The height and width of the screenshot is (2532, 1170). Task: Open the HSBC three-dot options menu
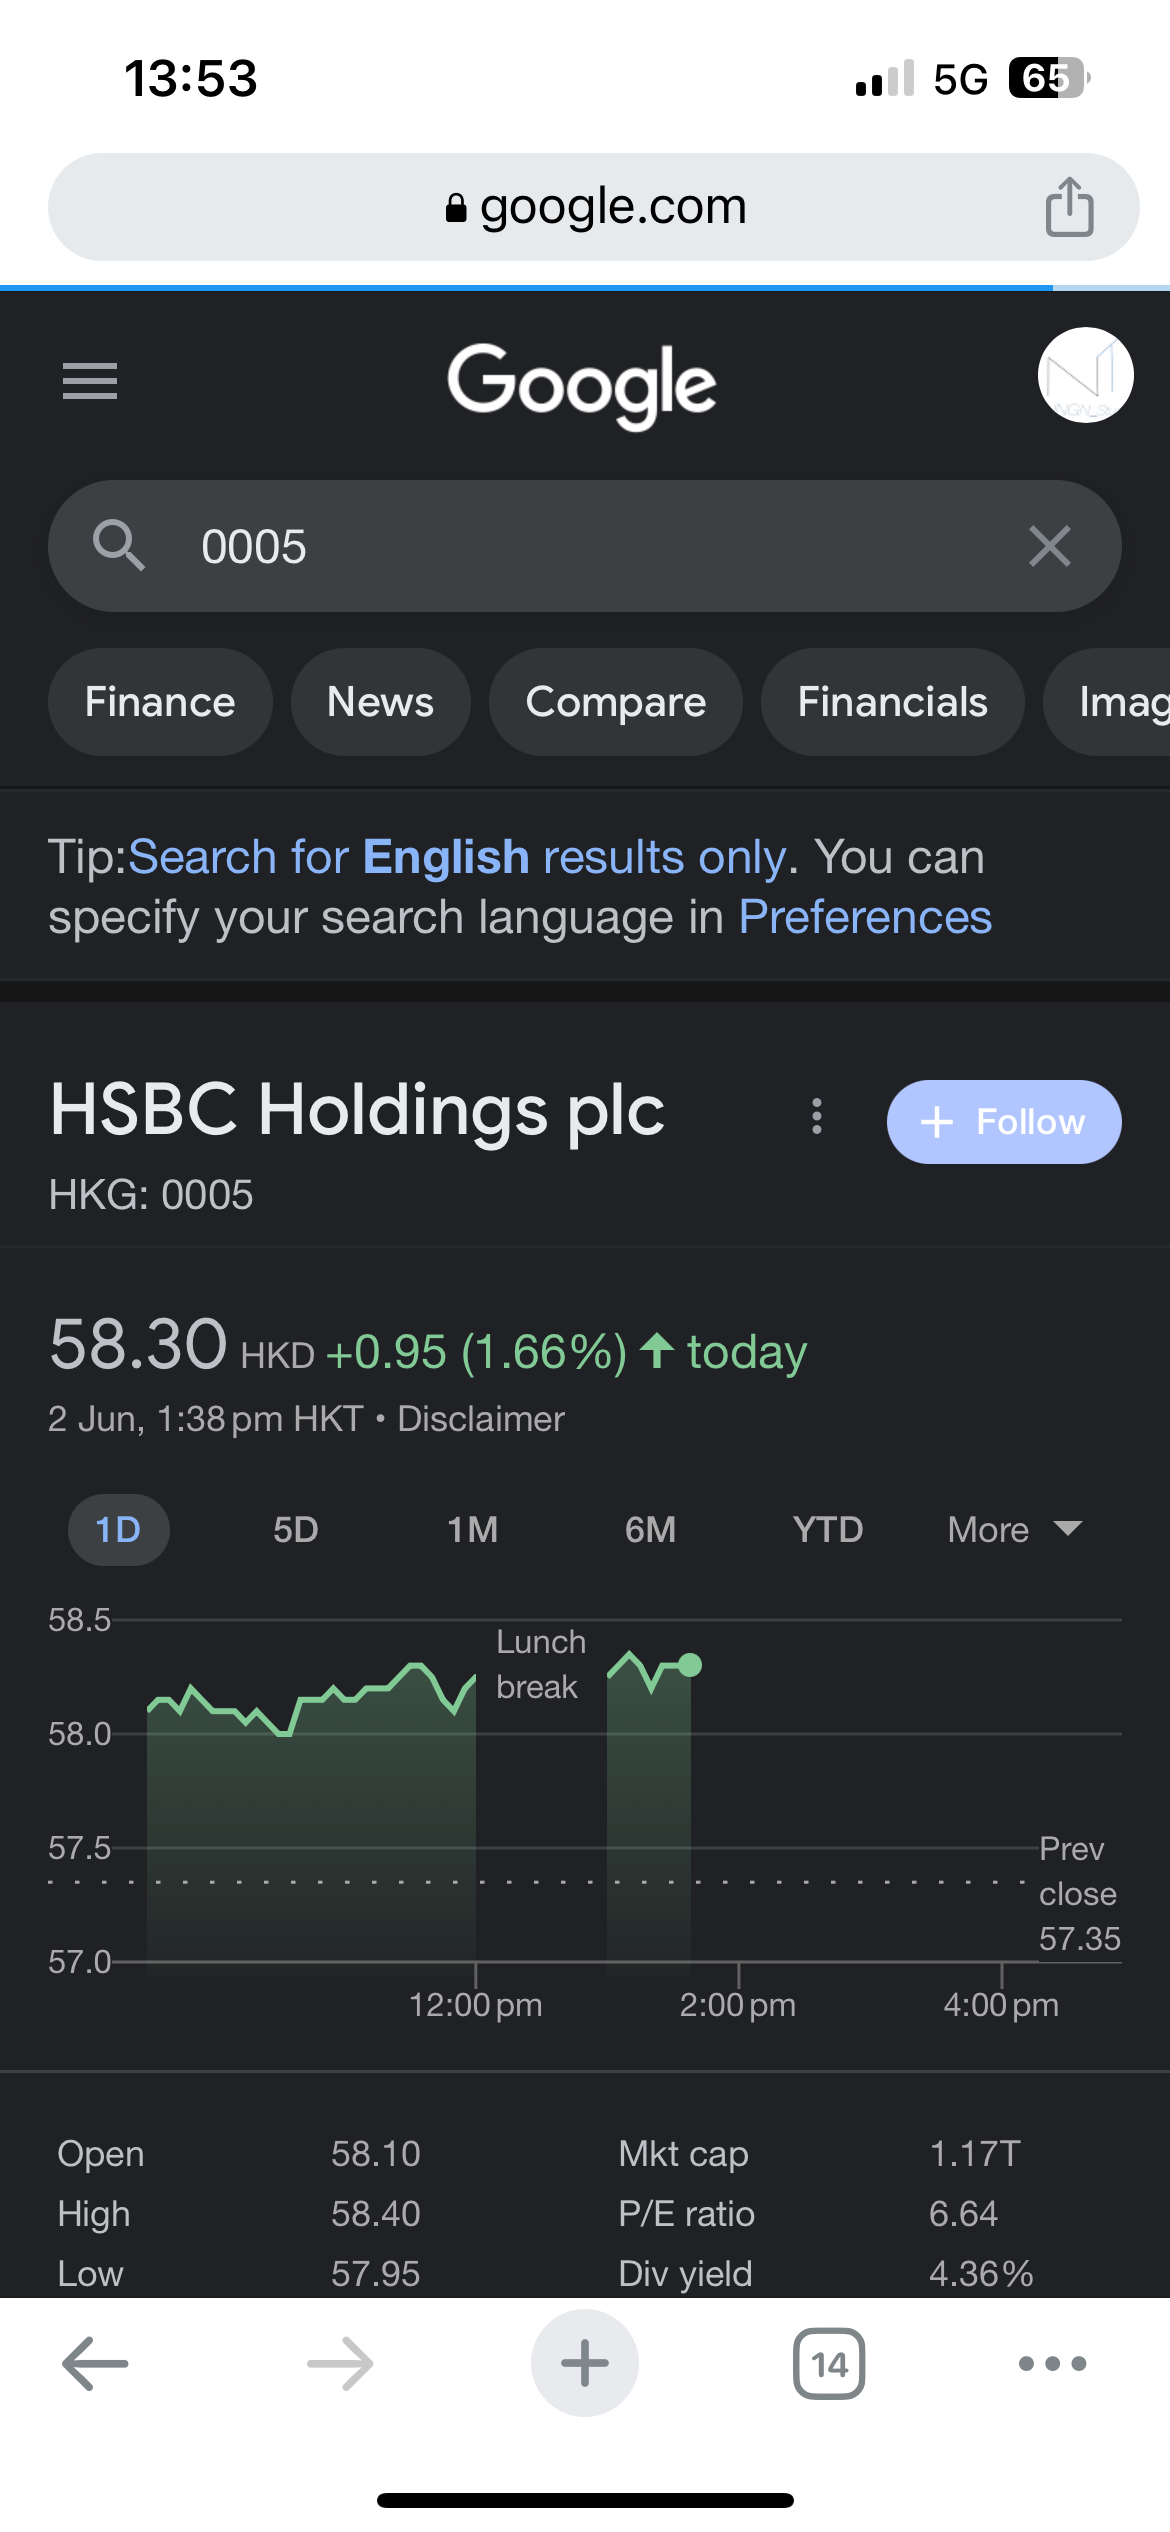(817, 1116)
